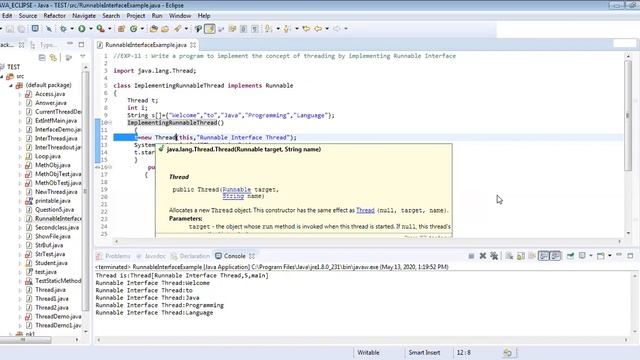The width and height of the screenshot is (640, 360).
Task: Follow the String link in tooltip
Action: pos(233,196)
